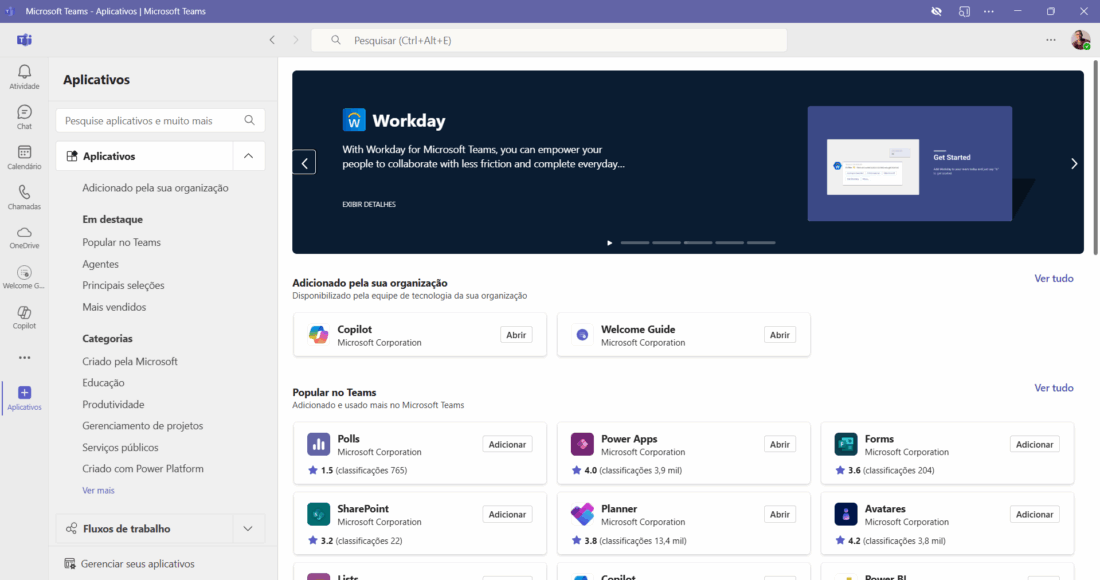Add the Polls app
The height and width of the screenshot is (580, 1100).
point(507,445)
